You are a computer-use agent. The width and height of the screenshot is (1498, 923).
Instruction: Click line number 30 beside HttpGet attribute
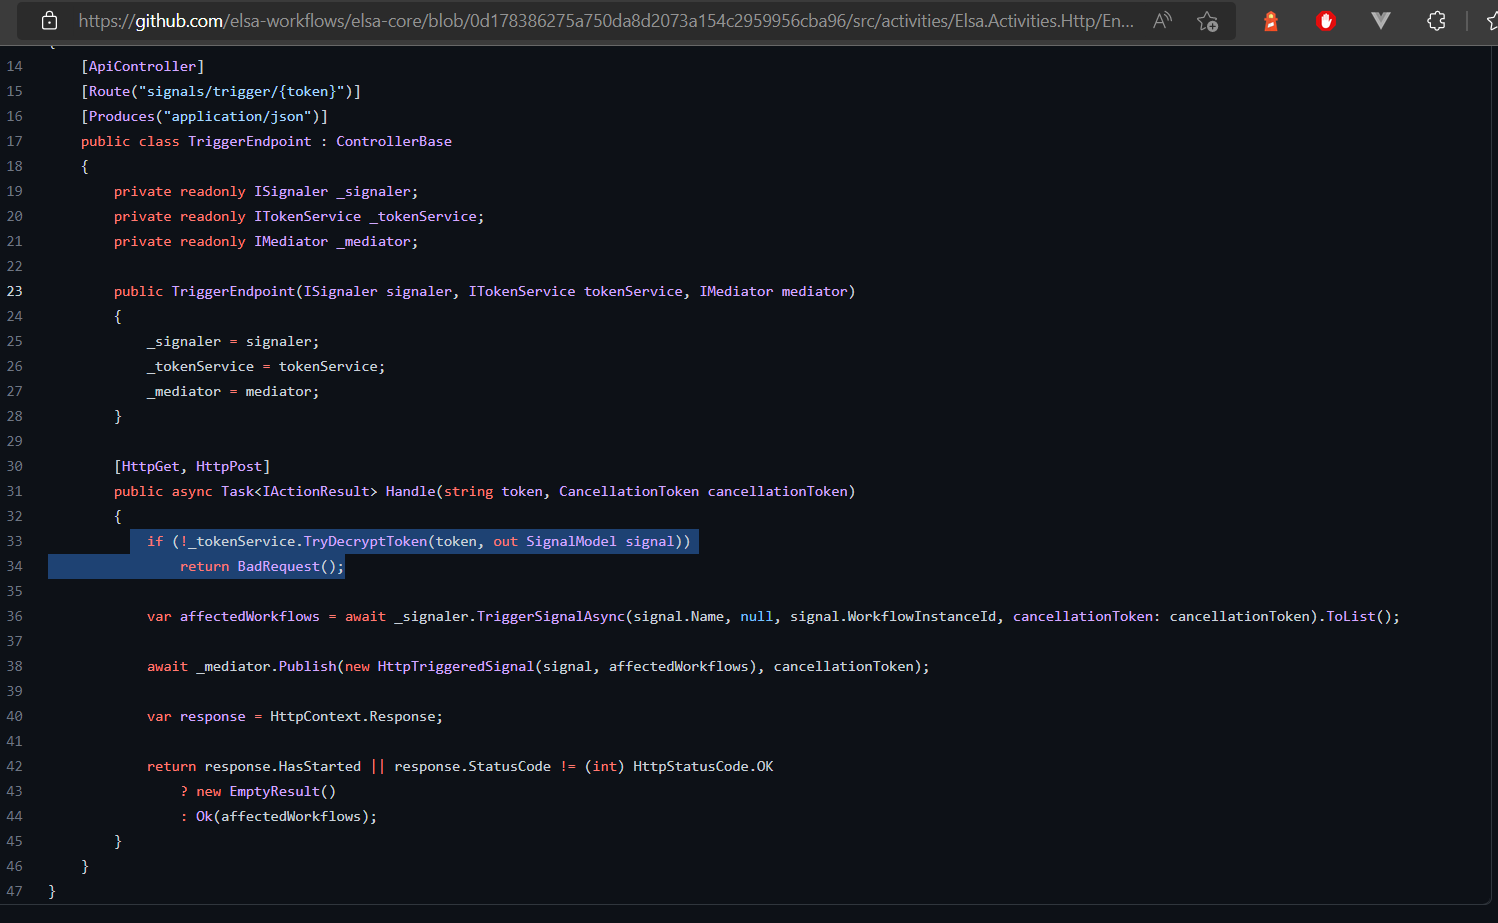click(x=14, y=466)
